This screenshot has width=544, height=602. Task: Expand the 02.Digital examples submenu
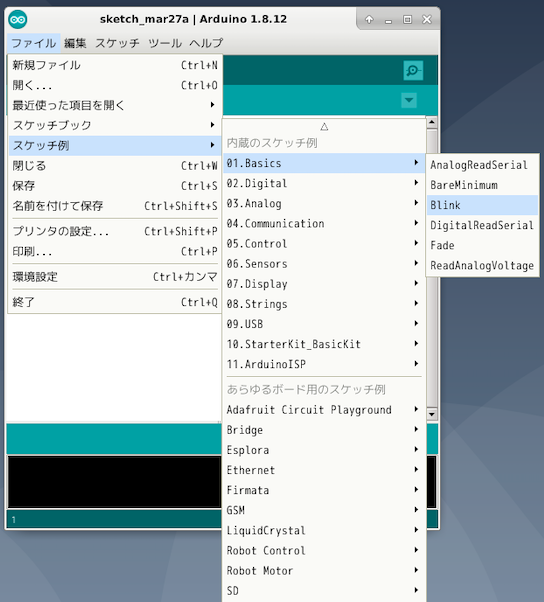pyautogui.click(x=324, y=183)
